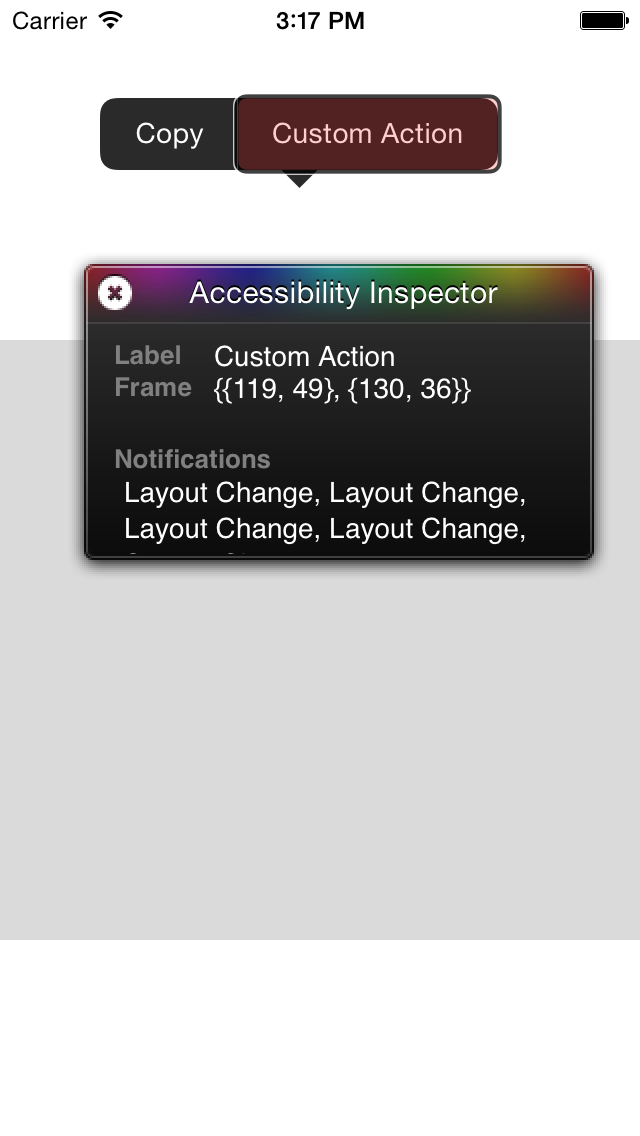640x1136 pixels.
Task: Tap the gray view below the inspector
Action: (320, 750)
